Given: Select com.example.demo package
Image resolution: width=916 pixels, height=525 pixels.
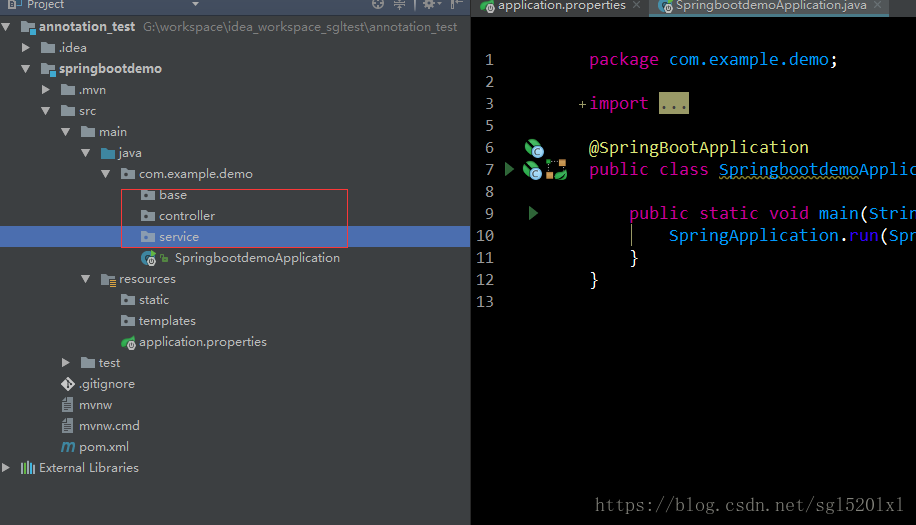Looking at the screenshot, I should pyautogui.click(x=195, y=173).
